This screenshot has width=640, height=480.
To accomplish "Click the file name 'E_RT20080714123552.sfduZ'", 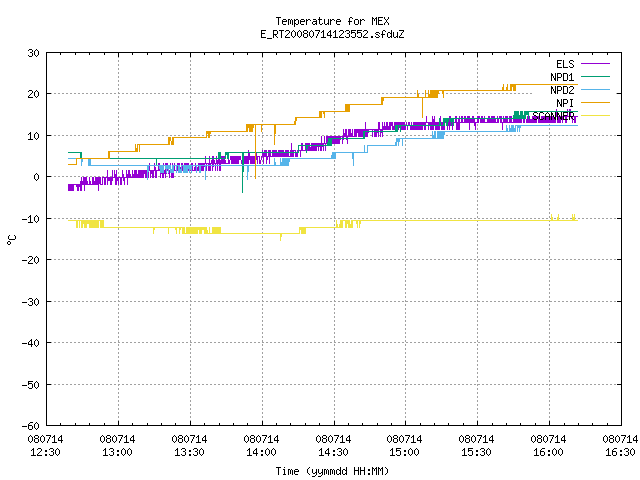I will click(x=332, y=34).
